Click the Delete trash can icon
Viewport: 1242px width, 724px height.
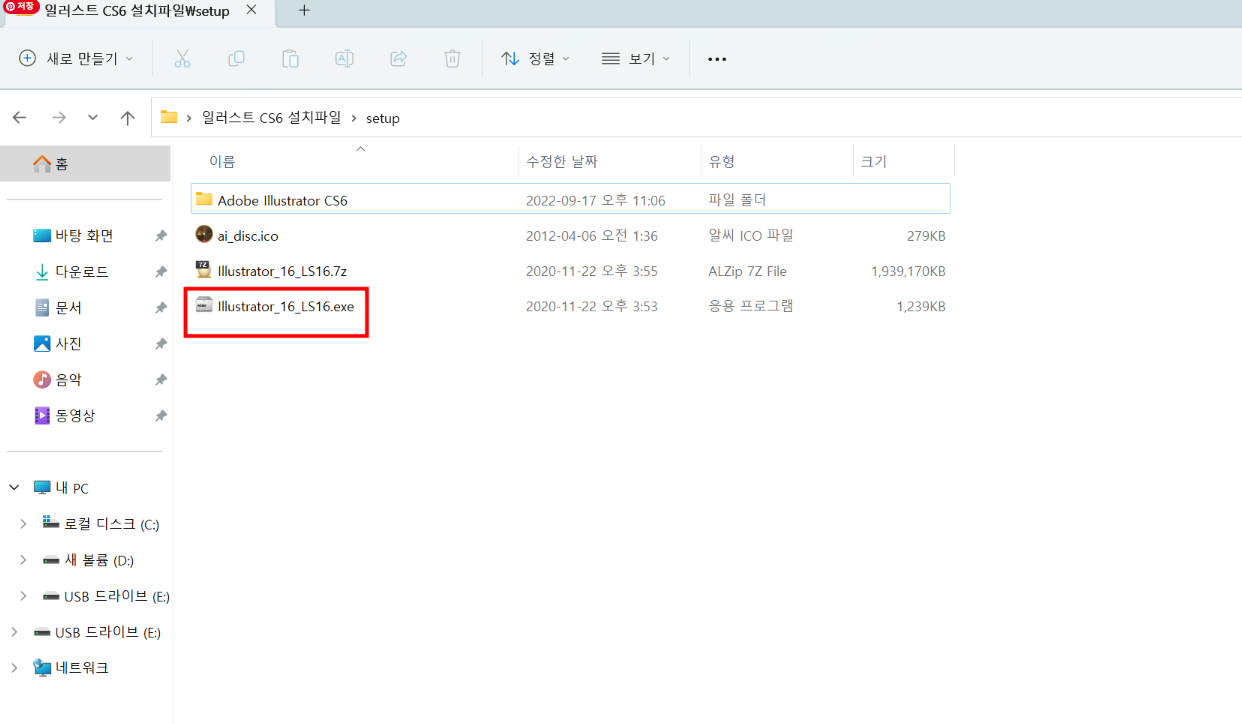click(x=452, y=59)
